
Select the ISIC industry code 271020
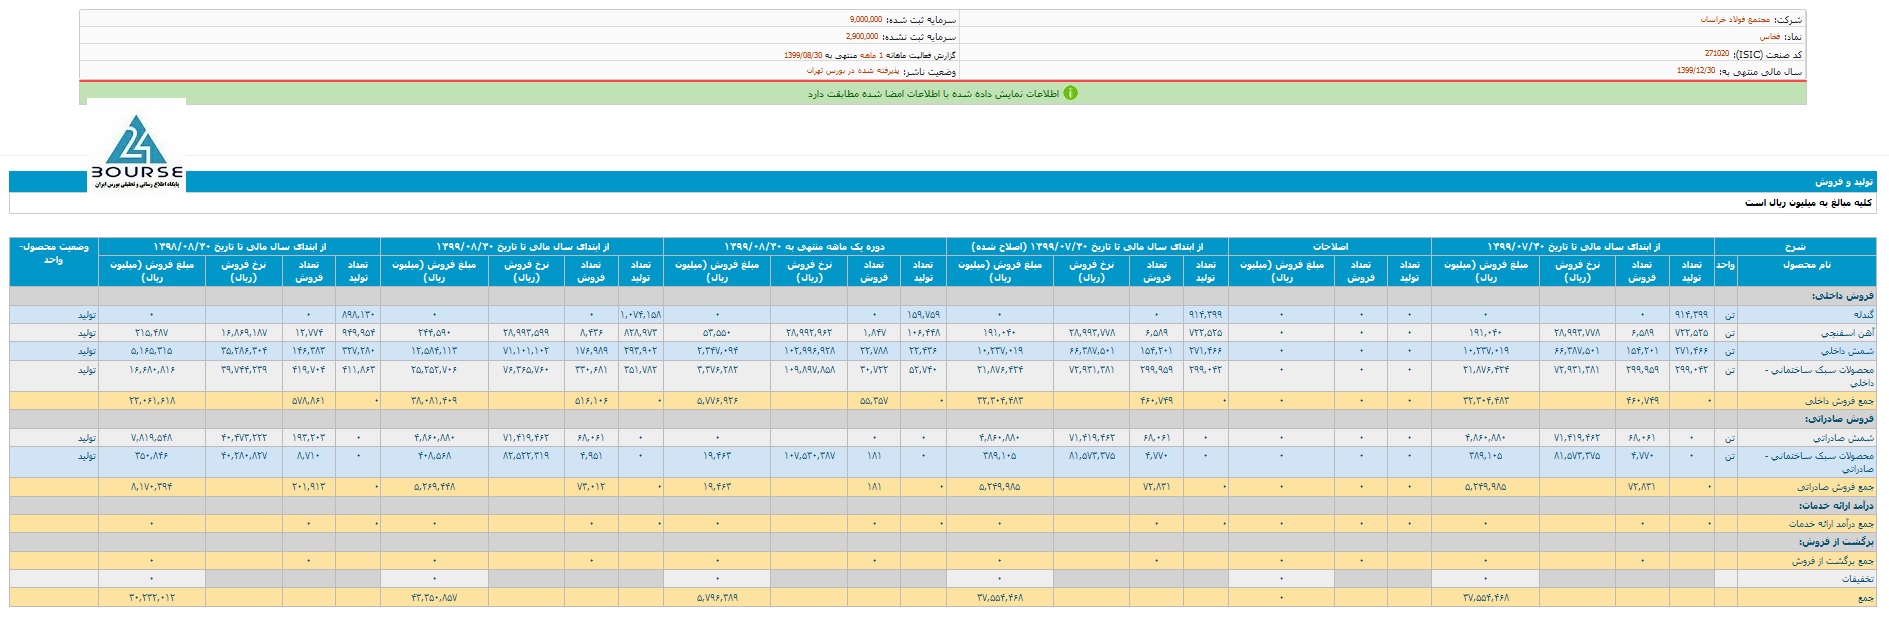pyautogui.click(x=1717, y=54)
